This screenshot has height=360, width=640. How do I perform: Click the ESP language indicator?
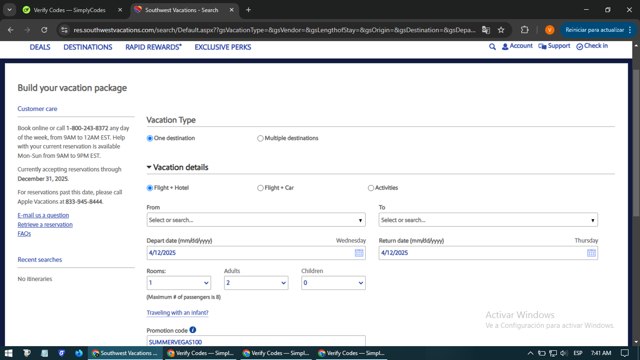coord(578,353)
